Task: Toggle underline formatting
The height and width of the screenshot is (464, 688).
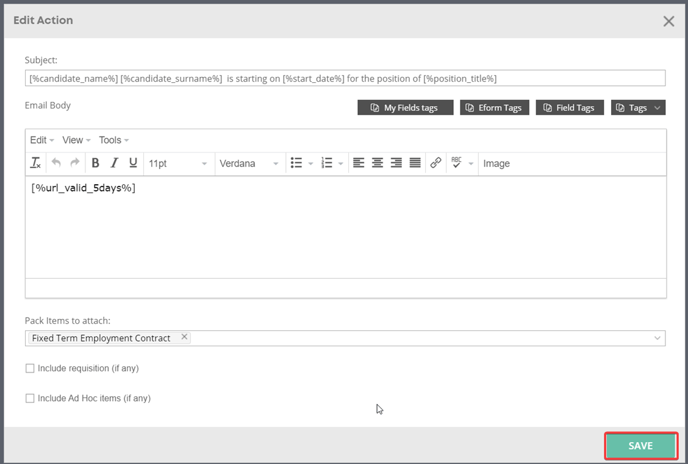Action: pyautogui.click(x=133, y=163)
